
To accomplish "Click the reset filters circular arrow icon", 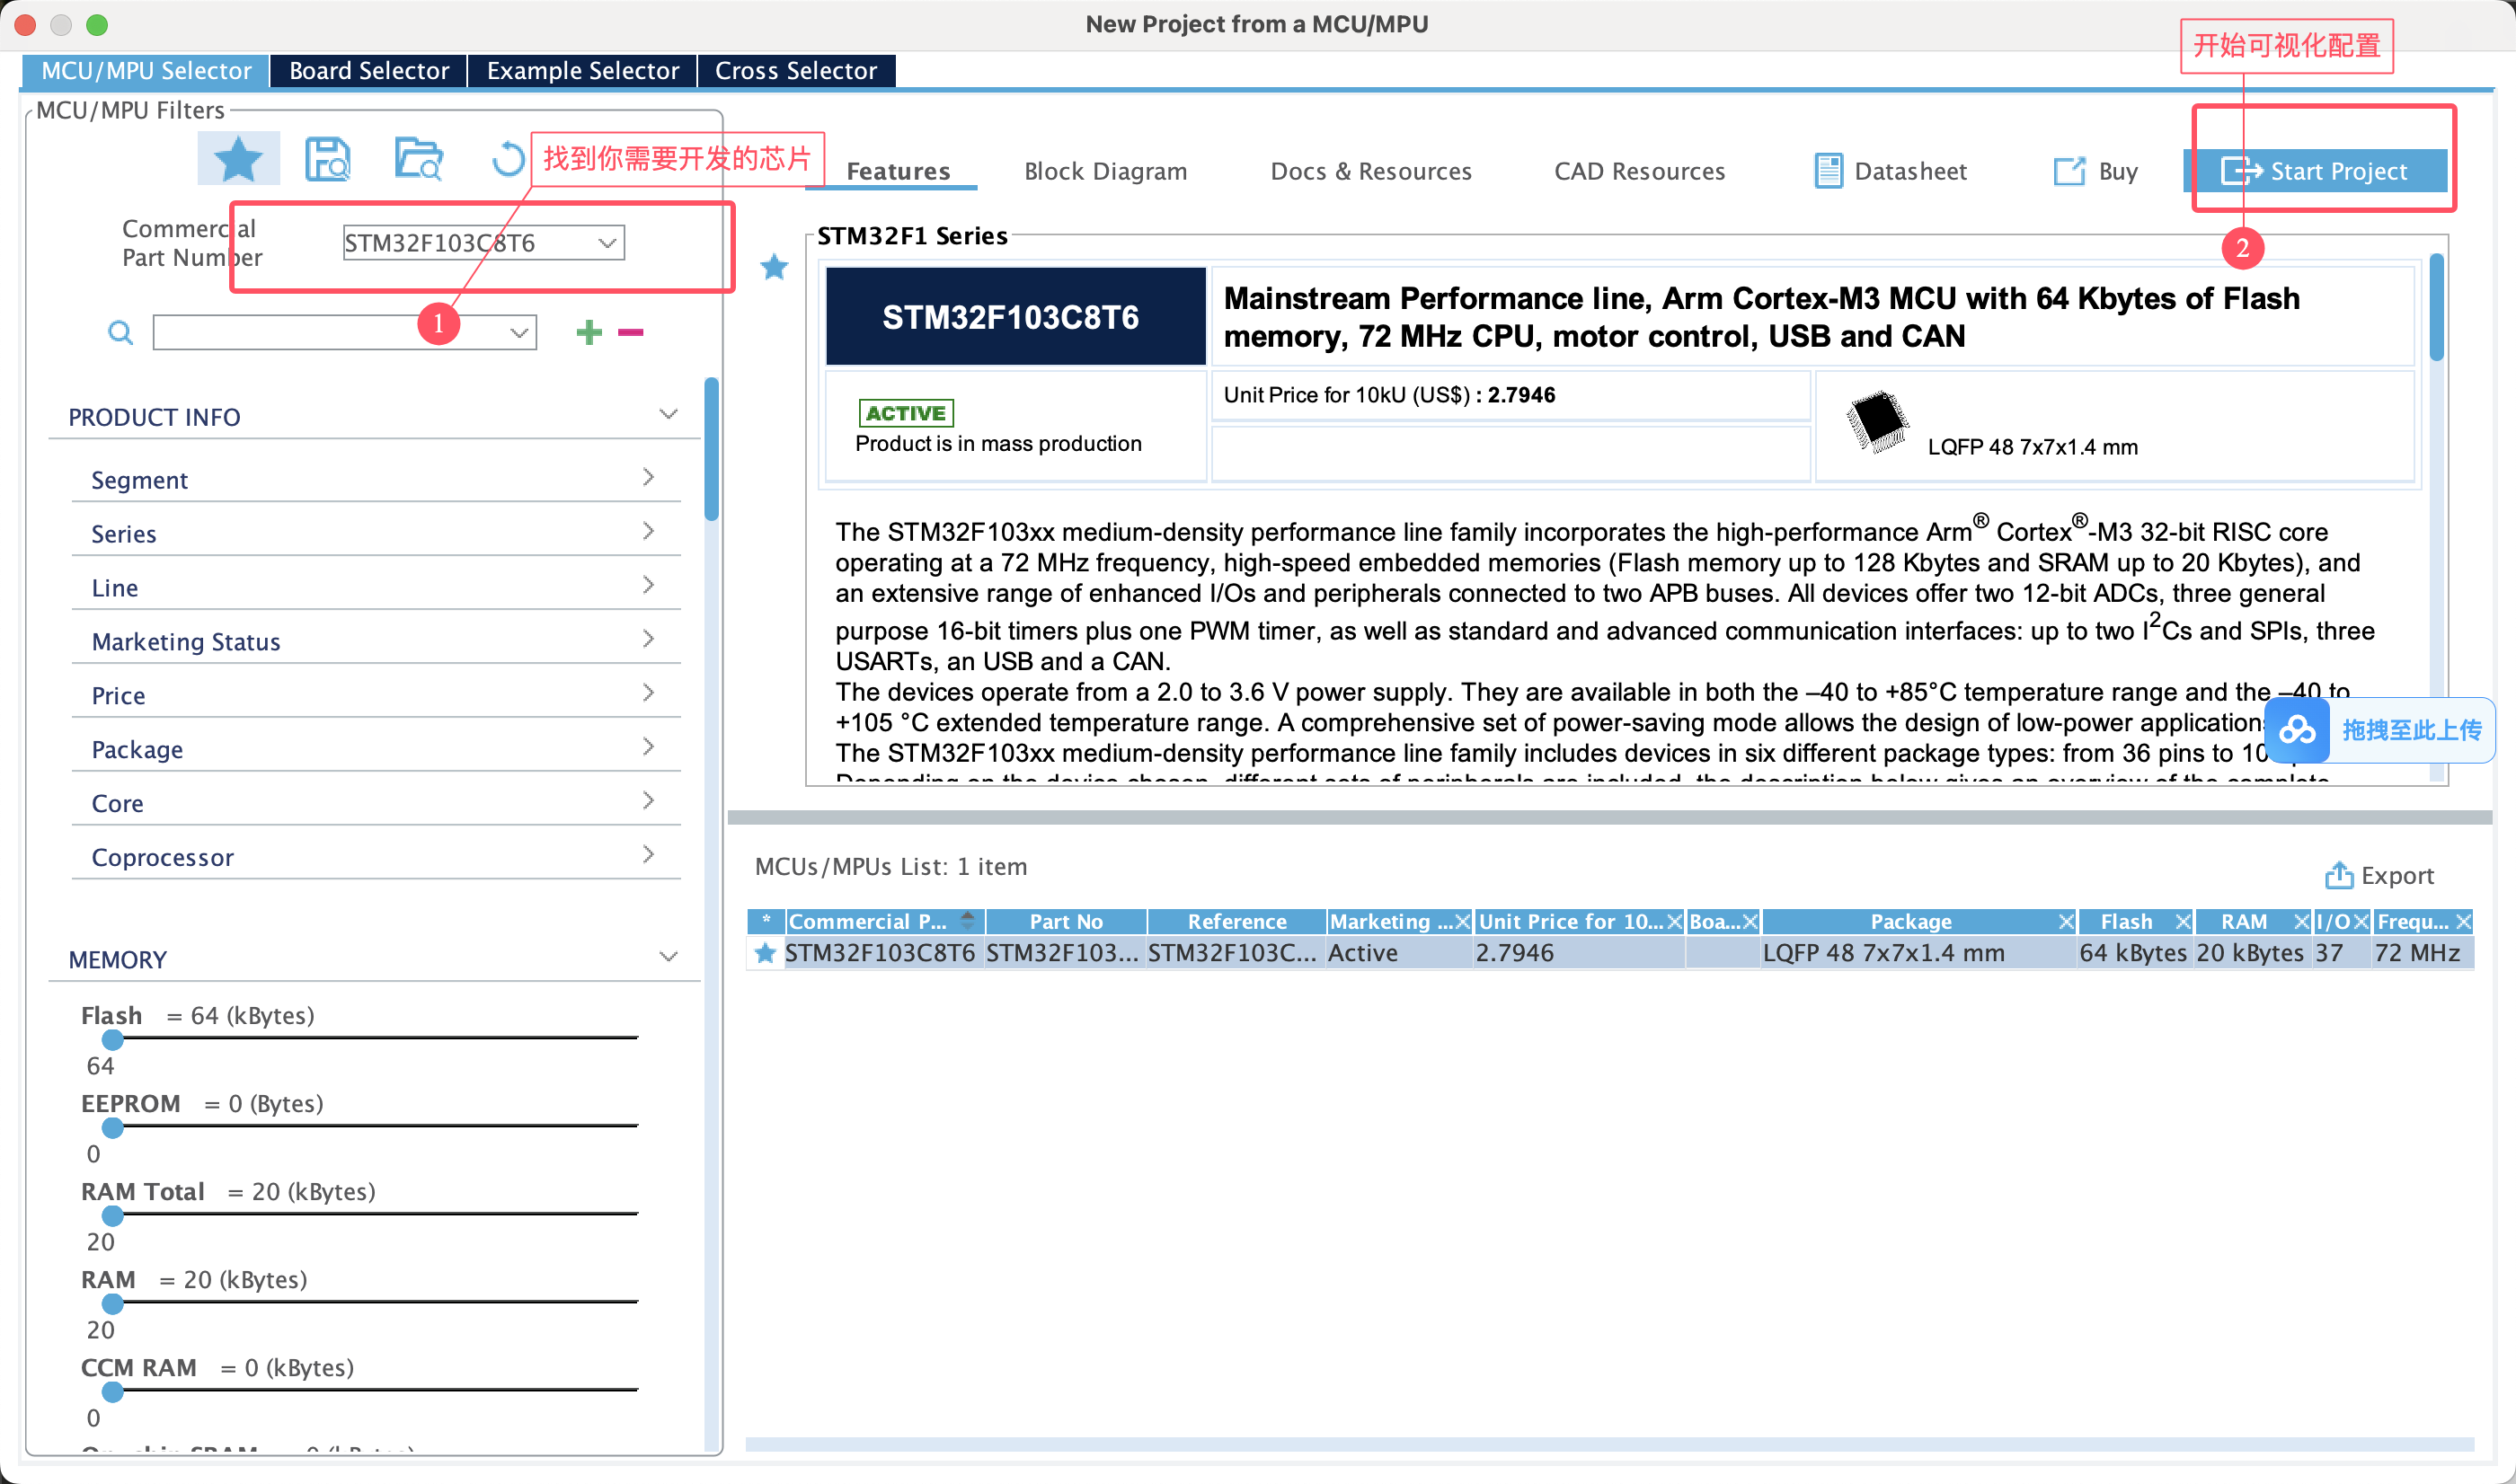I will pyautogui.click(x=507, y=159).
